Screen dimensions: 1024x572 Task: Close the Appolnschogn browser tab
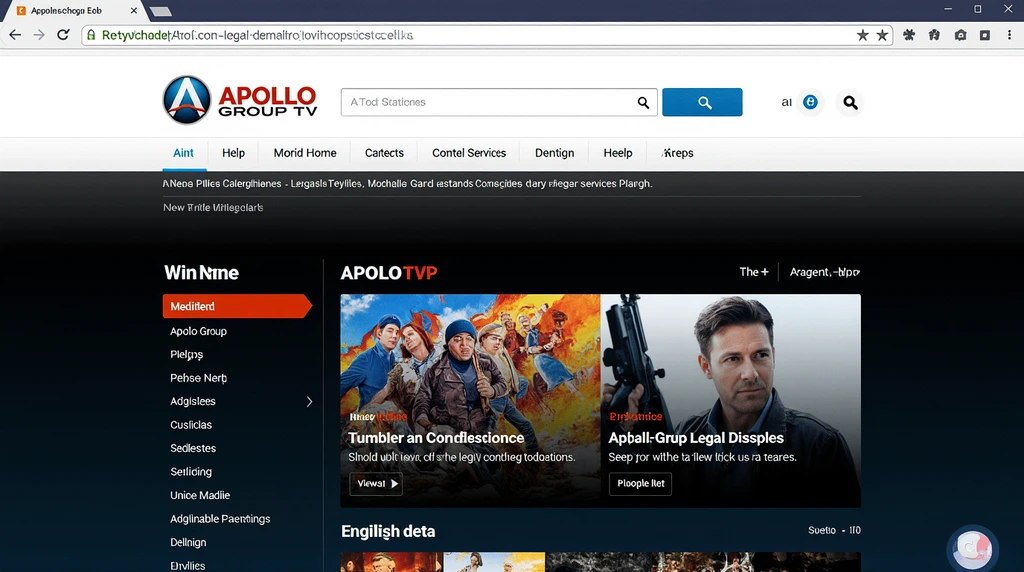click(x=133, y=10)
